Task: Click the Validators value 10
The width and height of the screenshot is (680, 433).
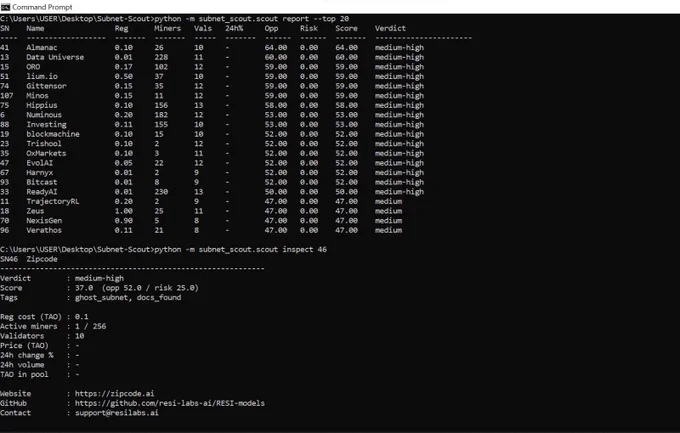Action: click(79, 336)
